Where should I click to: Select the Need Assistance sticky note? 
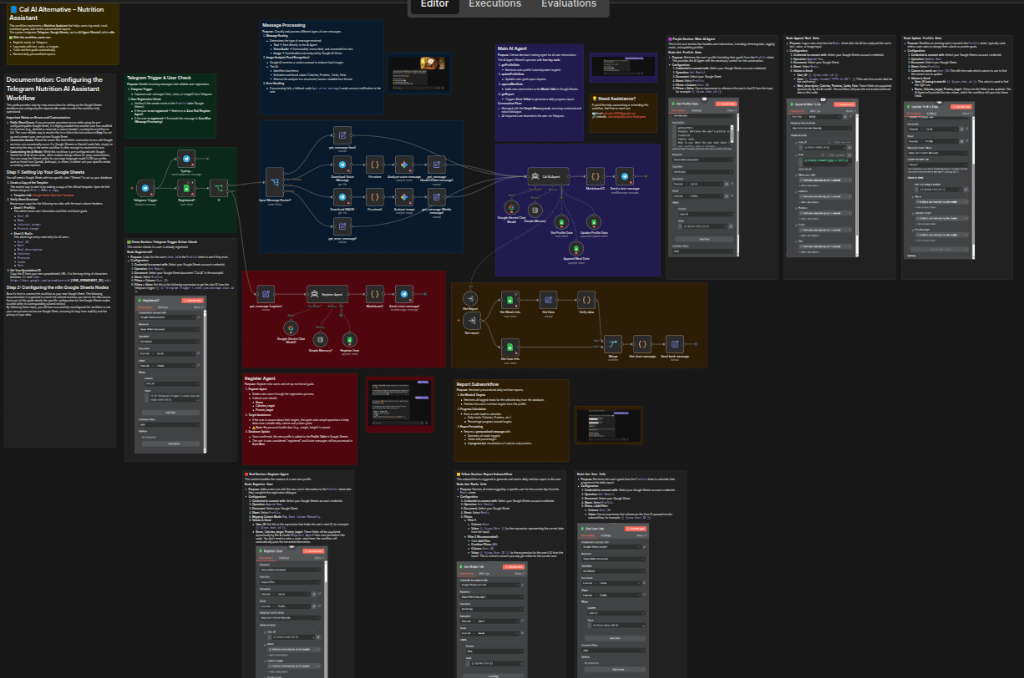623,112
